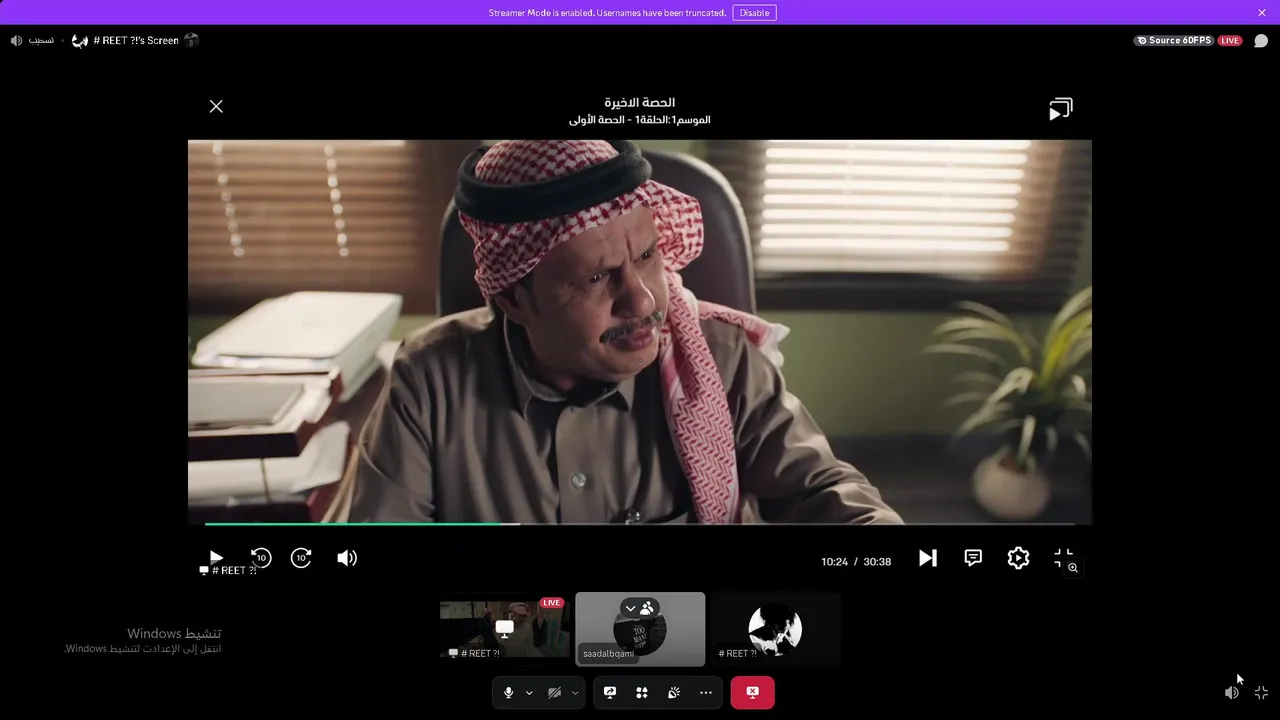1280x720 pixels.
Task: Click the 30:38 duration text
Action: click(877, 562)
